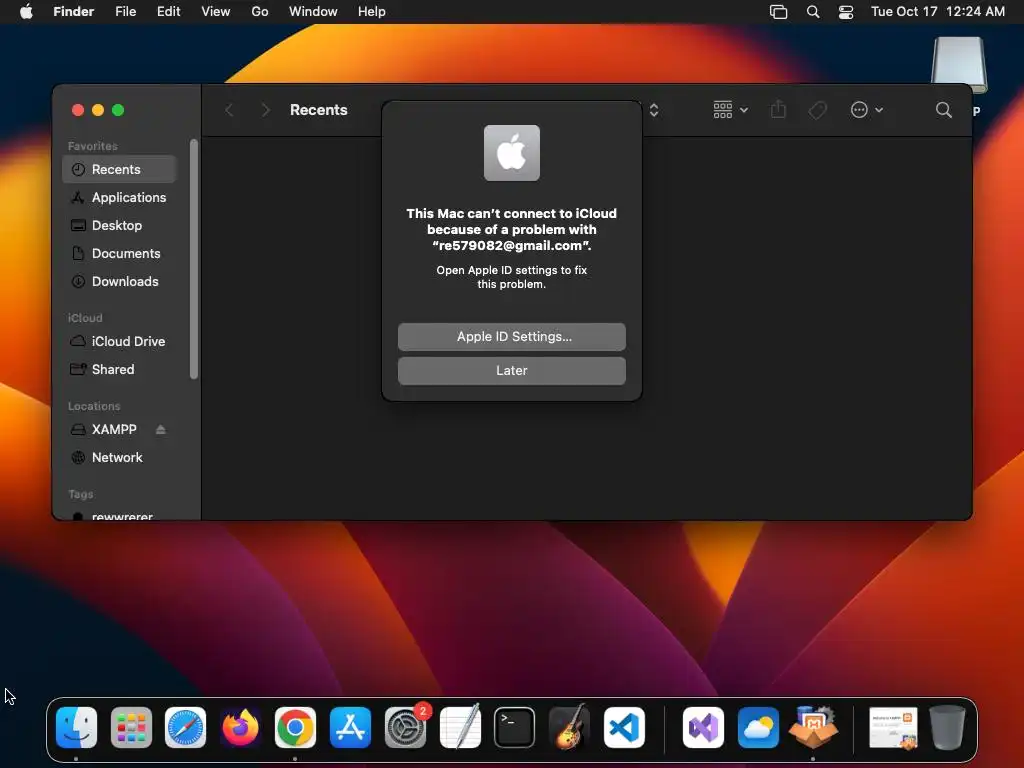Open the Window menu
1024x768 pixels.
coord(313,11)
